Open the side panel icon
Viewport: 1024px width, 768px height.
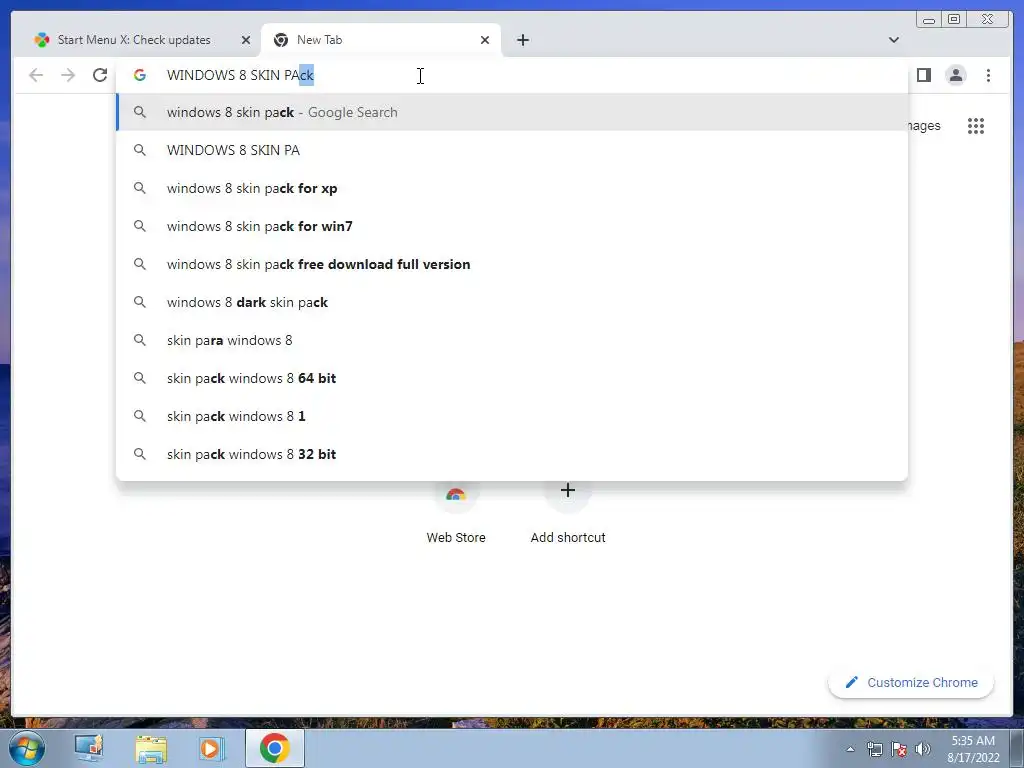point(923,75)
